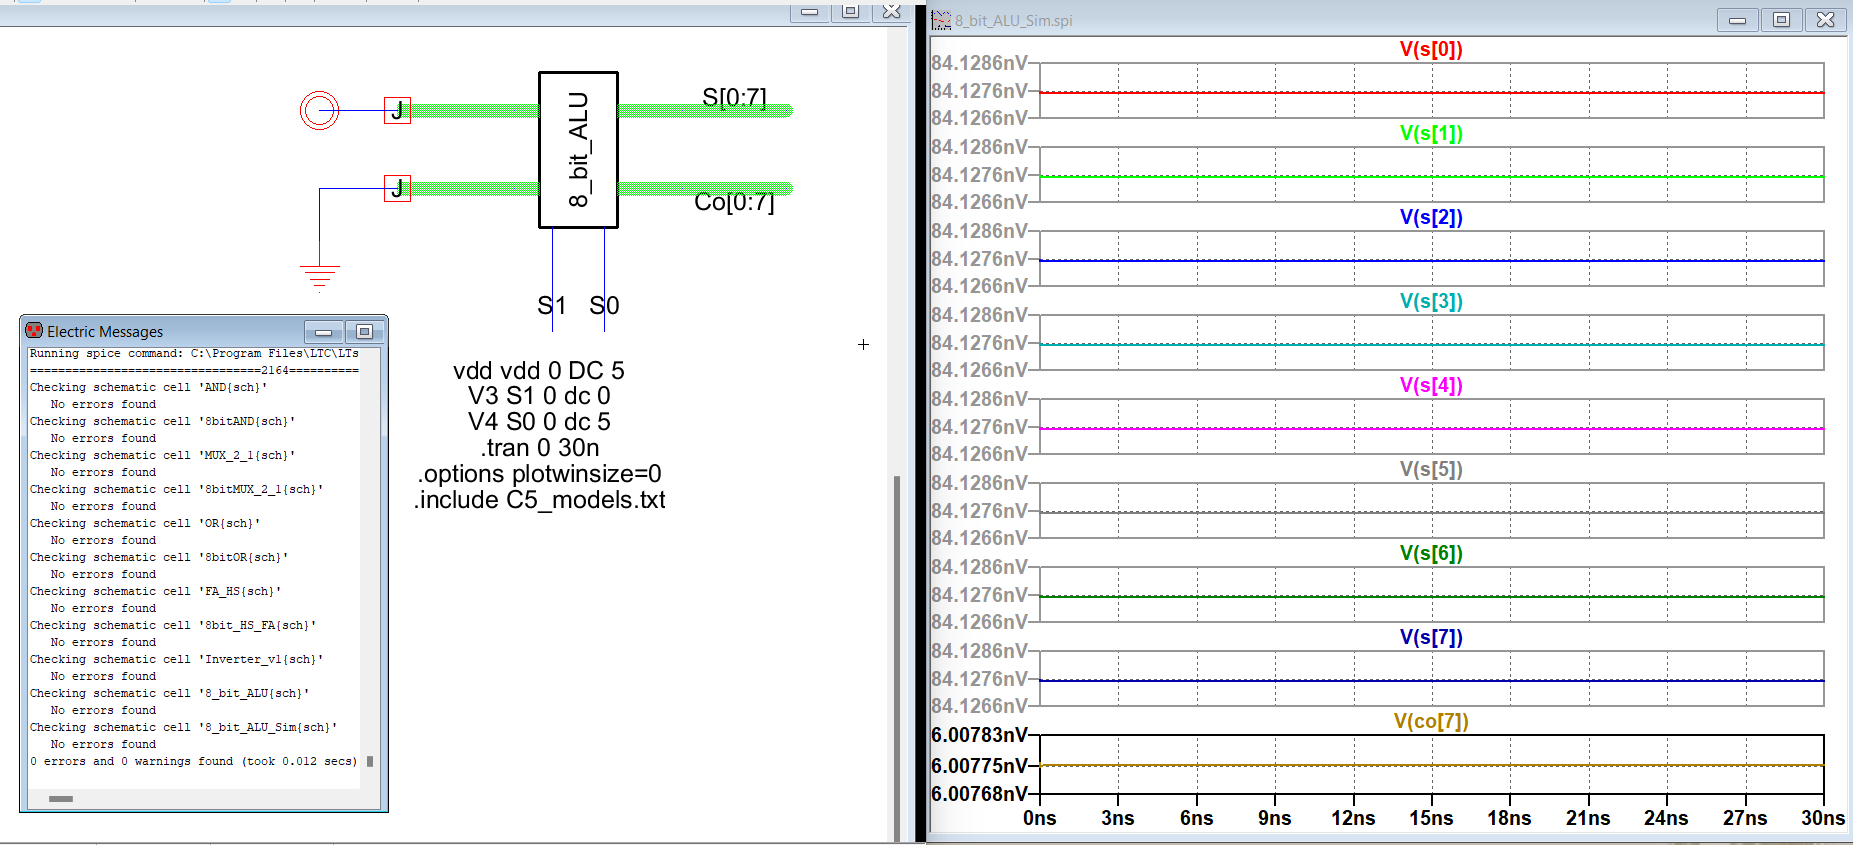Click the 30ns time axis label

1823,818
